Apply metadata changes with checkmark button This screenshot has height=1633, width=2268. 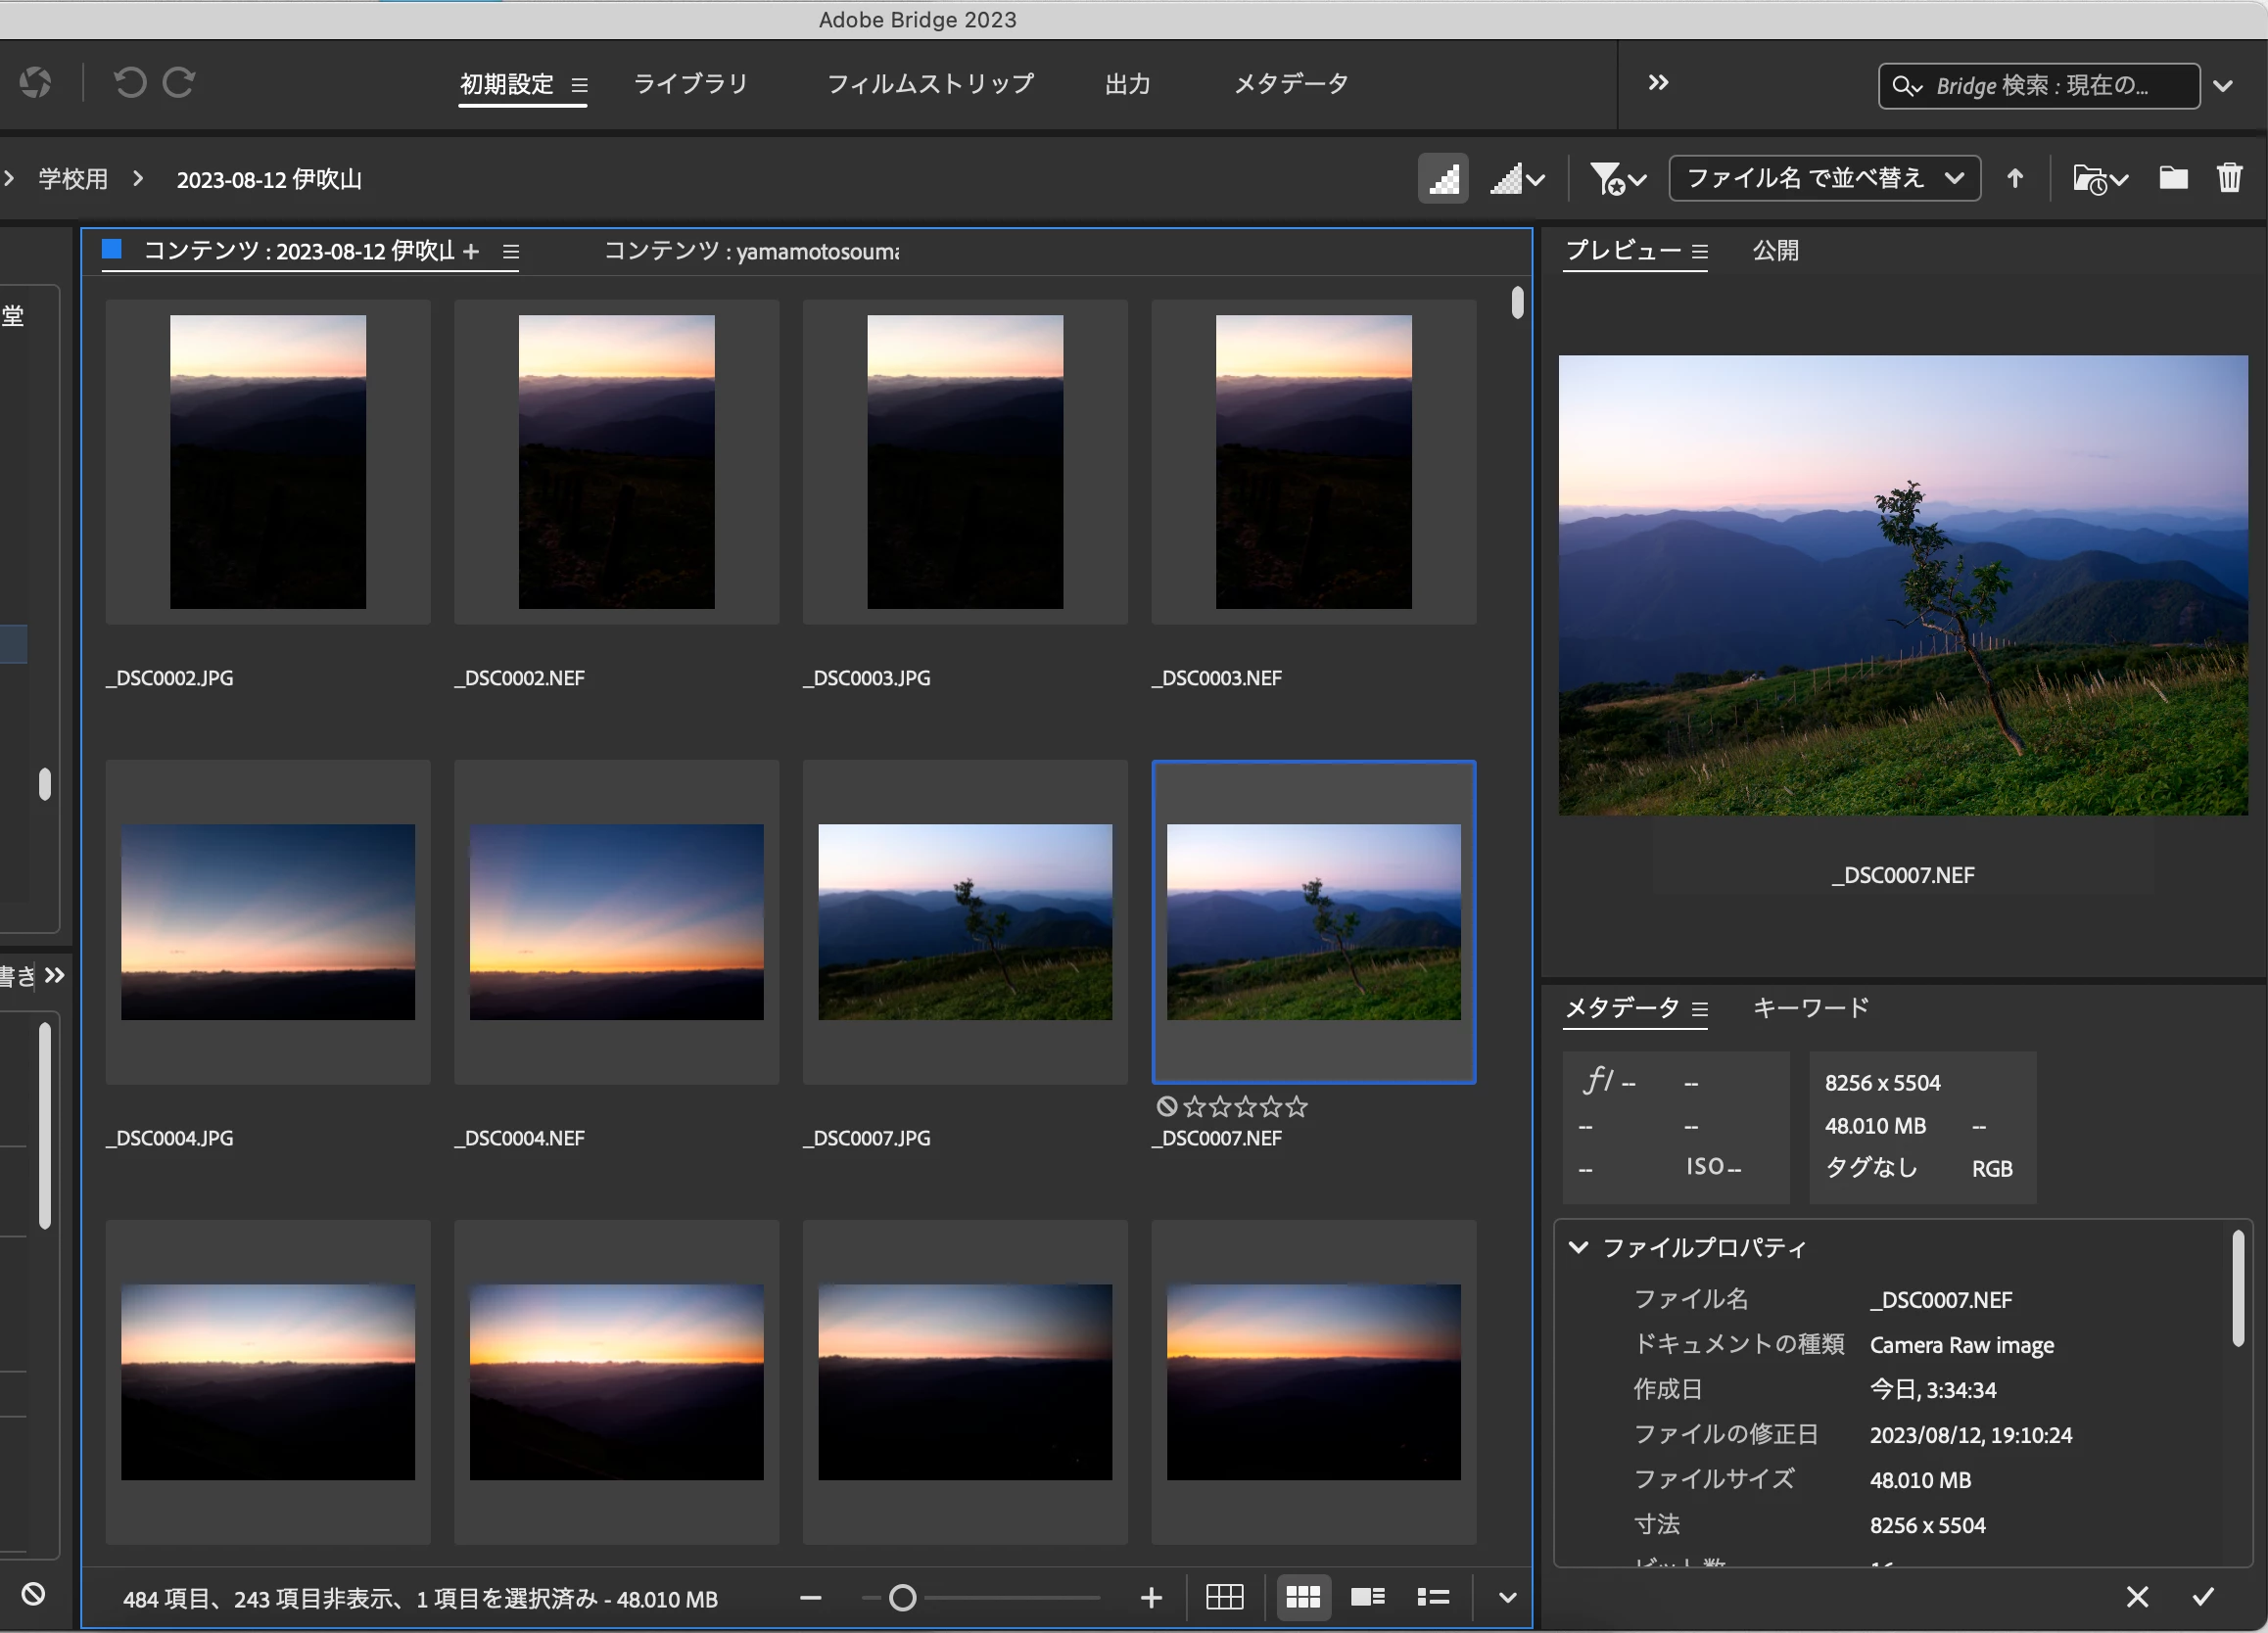tap(2203, 1597)
